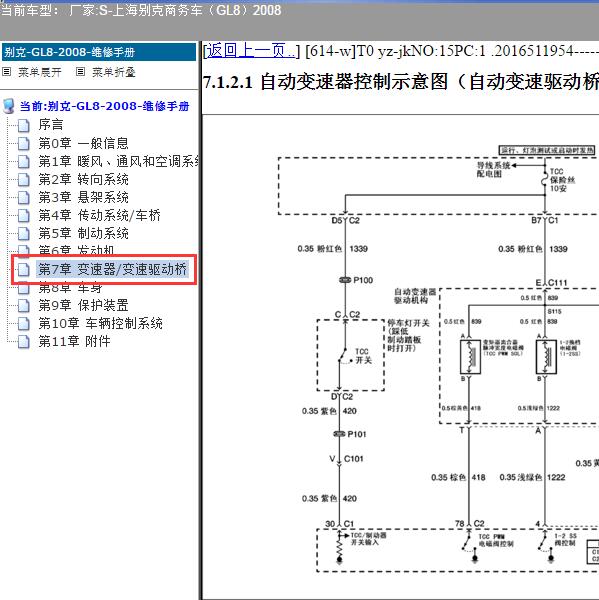
Task: Click the 别克-GL8-2008-维修手册 panel header
Action: tap(99, 52)
